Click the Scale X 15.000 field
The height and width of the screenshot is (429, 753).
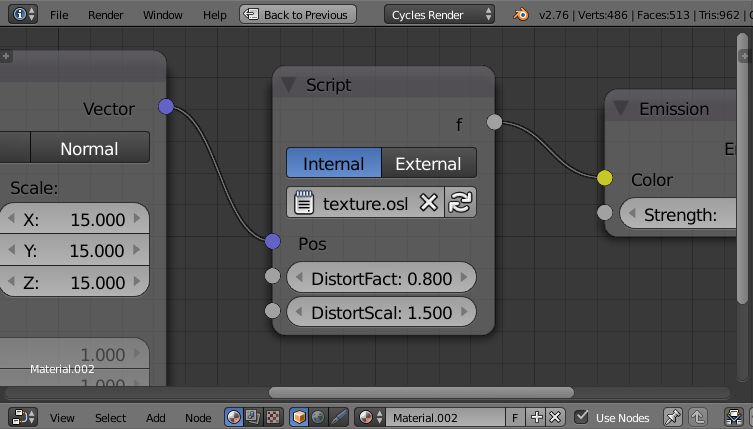[74, 219]
